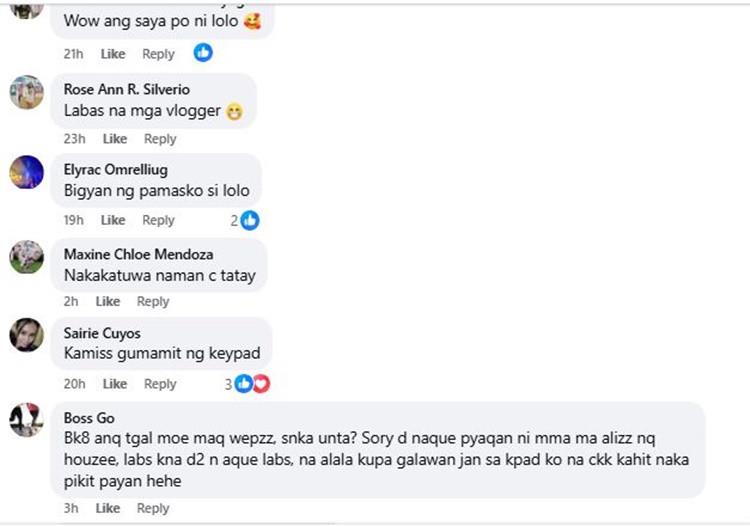Open Maxine Chloe Mendoza's avatar
The width and height of the screenshot is (750, 526).
click(x=27, y=257)
